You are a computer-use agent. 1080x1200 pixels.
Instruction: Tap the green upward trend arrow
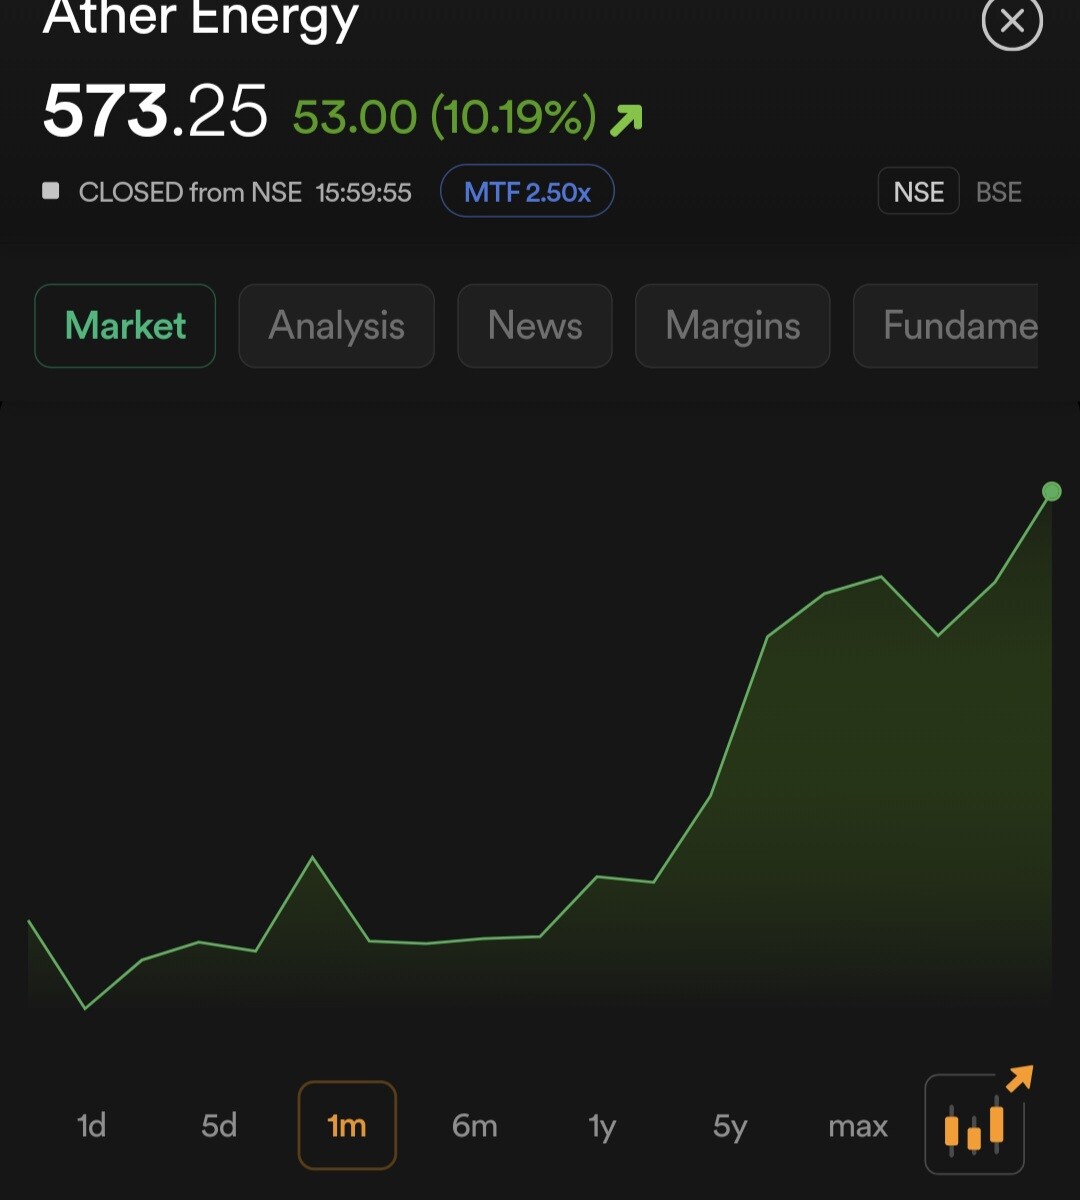626,120
